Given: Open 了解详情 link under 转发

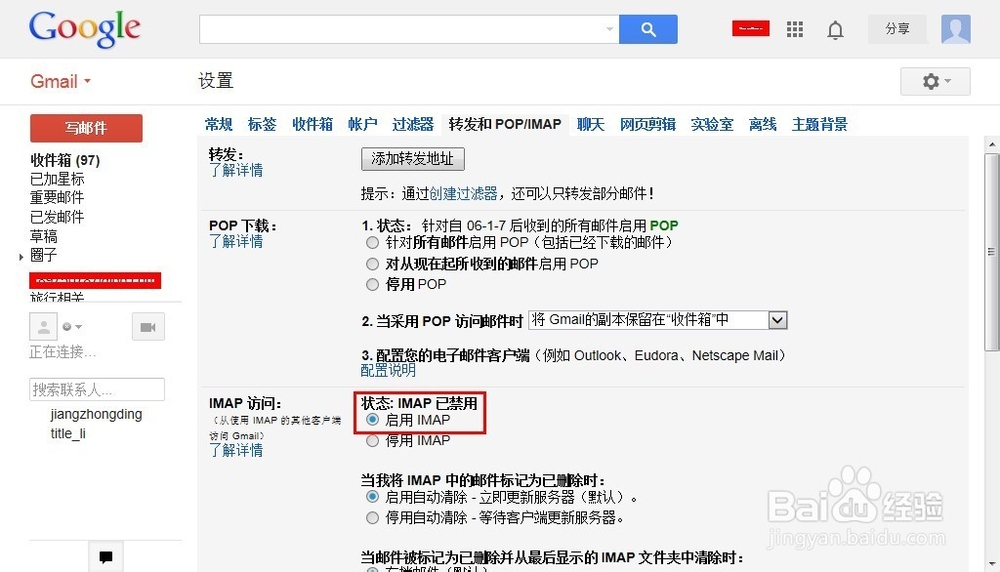Looking at the screenshot, I should (236, 170).
